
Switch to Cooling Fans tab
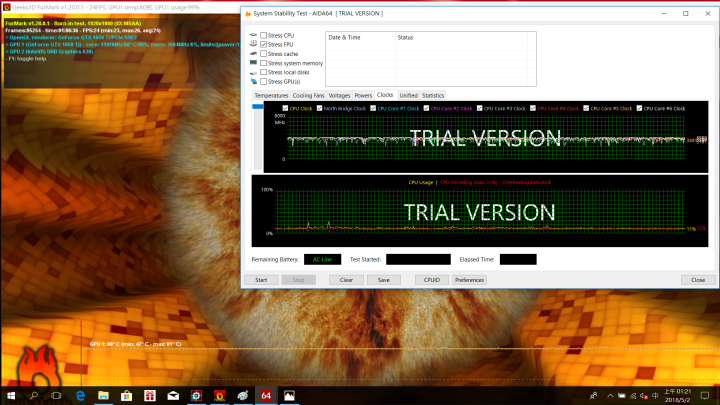coord(308,96)
